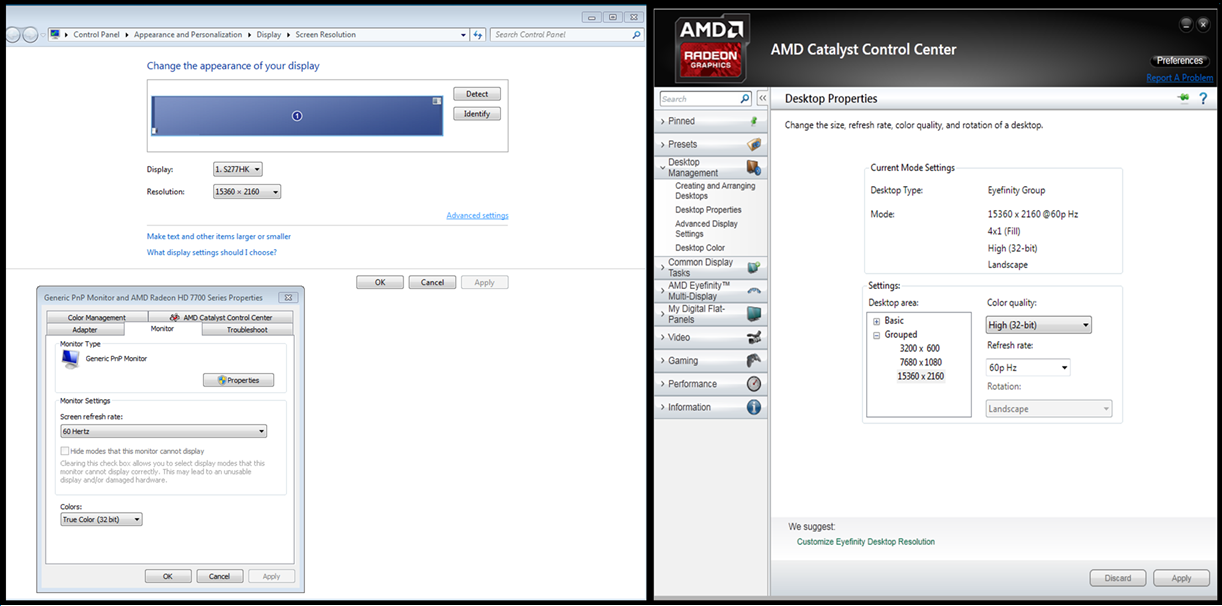Open Desktop Color in the sidebar
The width and height of the screenshot is (1222, 606).
click(x=700, y=248)
